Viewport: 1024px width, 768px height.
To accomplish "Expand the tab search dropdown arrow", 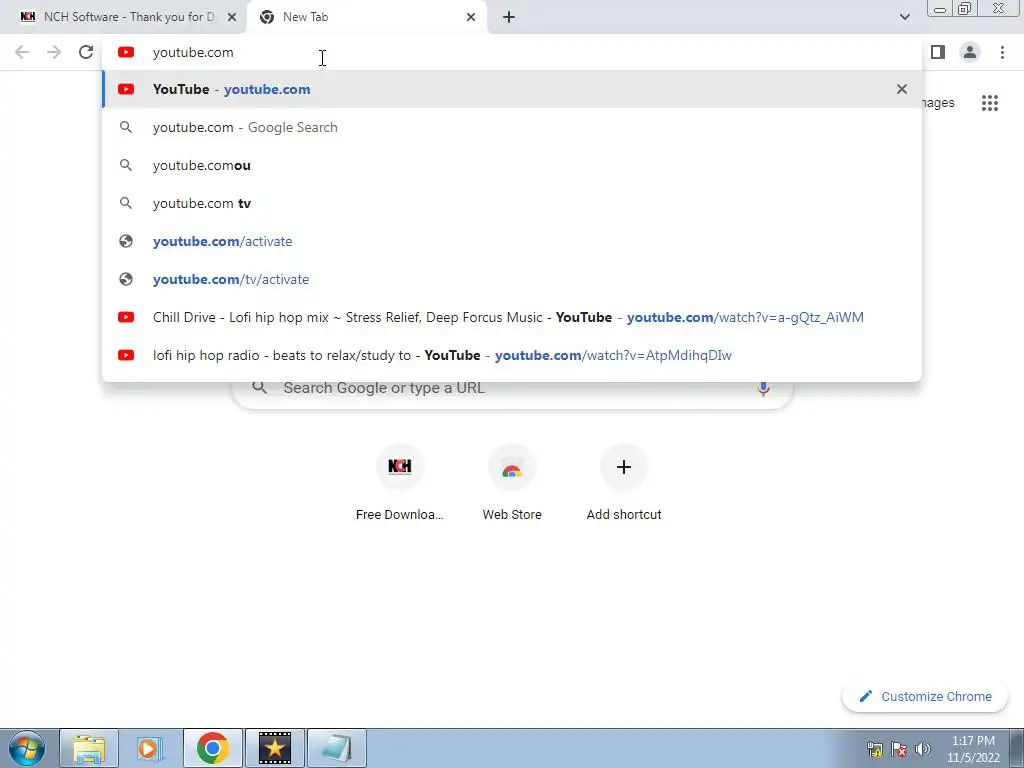I will (x=904, y=17).
